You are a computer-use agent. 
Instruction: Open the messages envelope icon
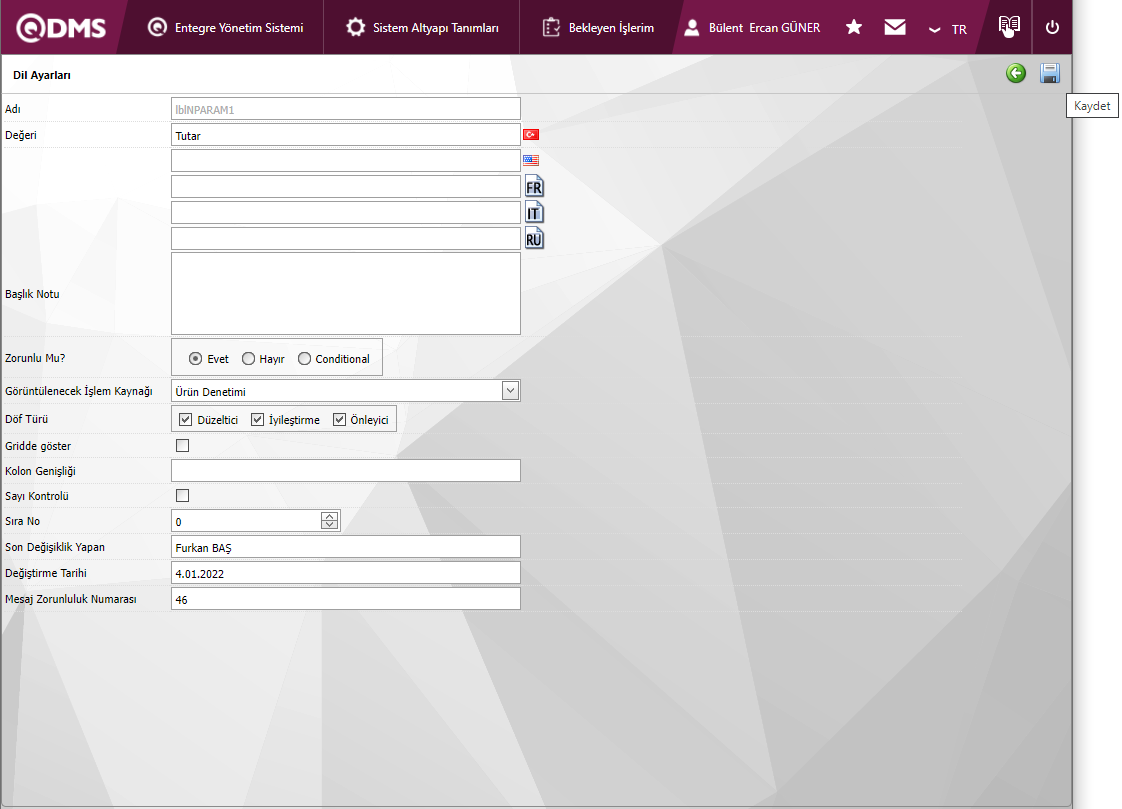(x=894, y=27)
